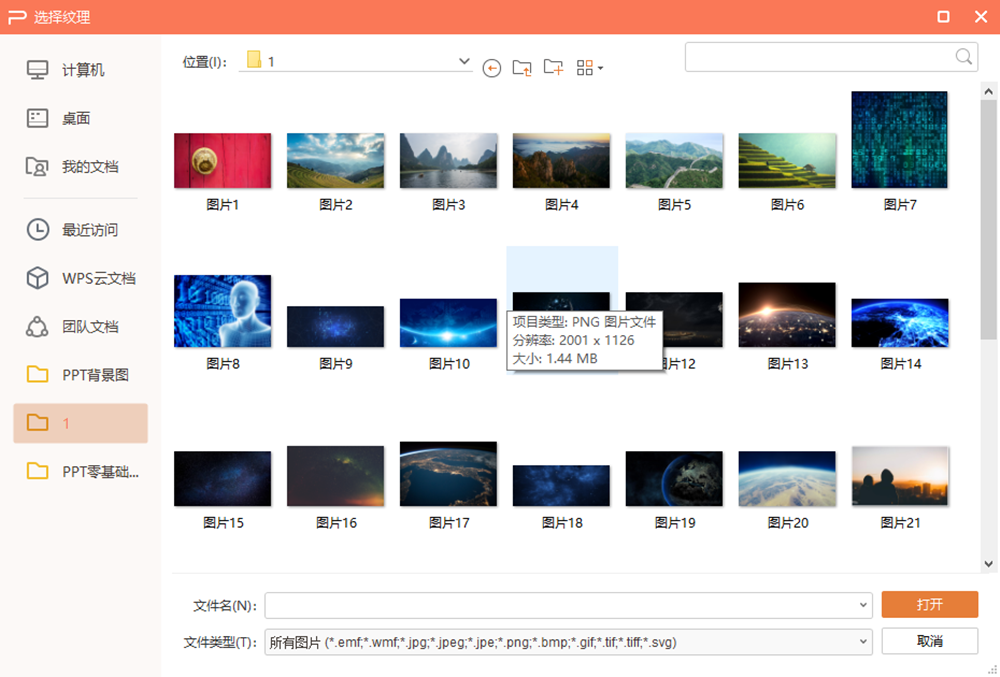The image size is (1000, 677).
Task: Select 图片15 dark starfield thumbnail
Action: [x=223, y=479]
